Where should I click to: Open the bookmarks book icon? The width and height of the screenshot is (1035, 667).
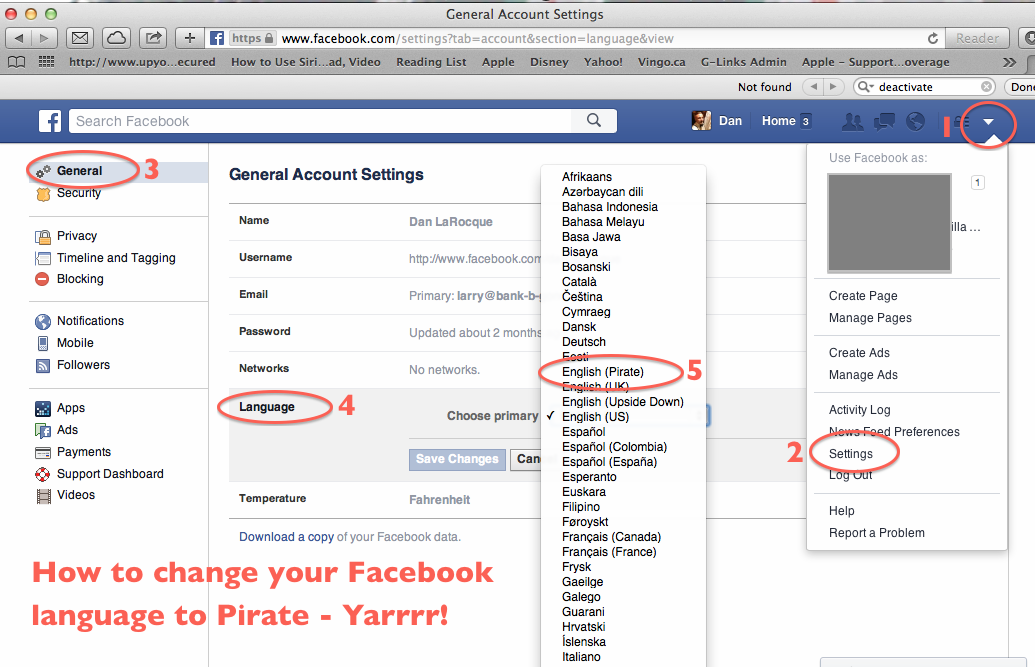point(17,62)
